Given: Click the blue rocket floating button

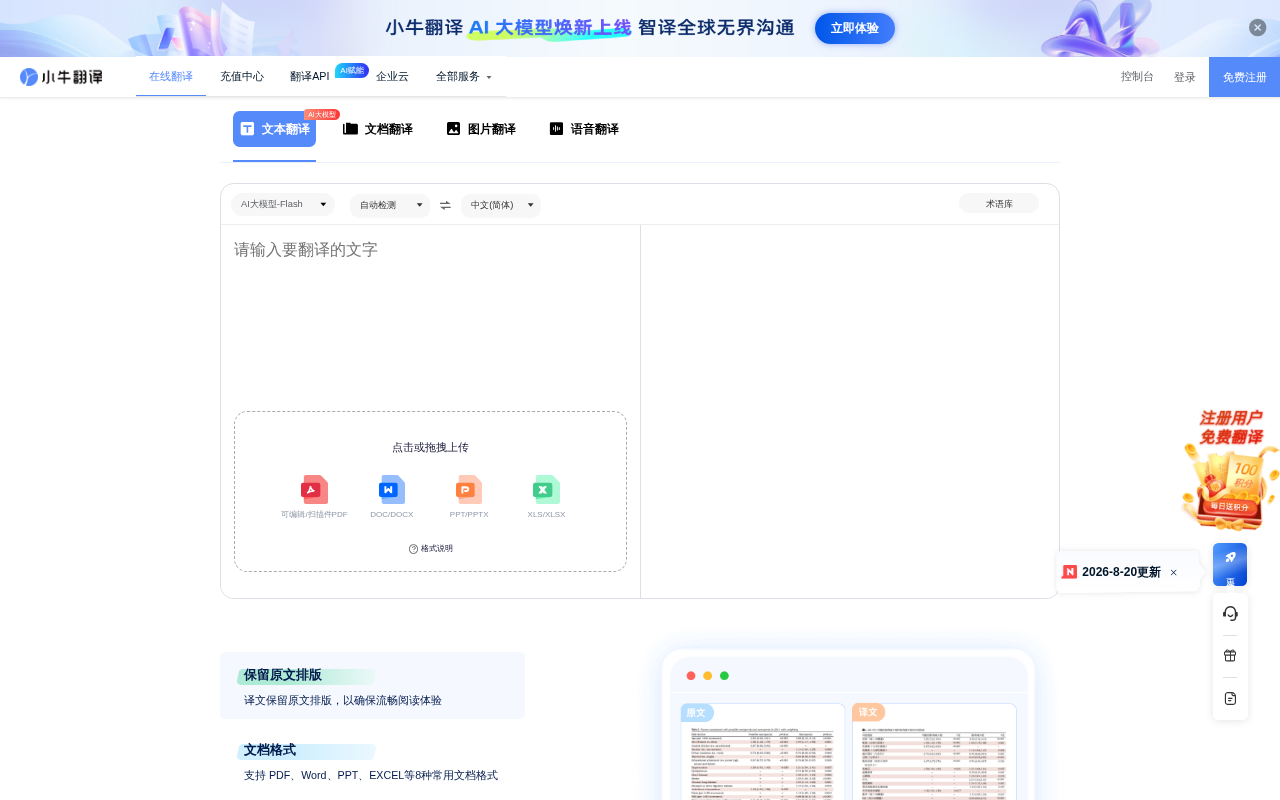Looking at the screenshot, I should (x=1230, y=565).
